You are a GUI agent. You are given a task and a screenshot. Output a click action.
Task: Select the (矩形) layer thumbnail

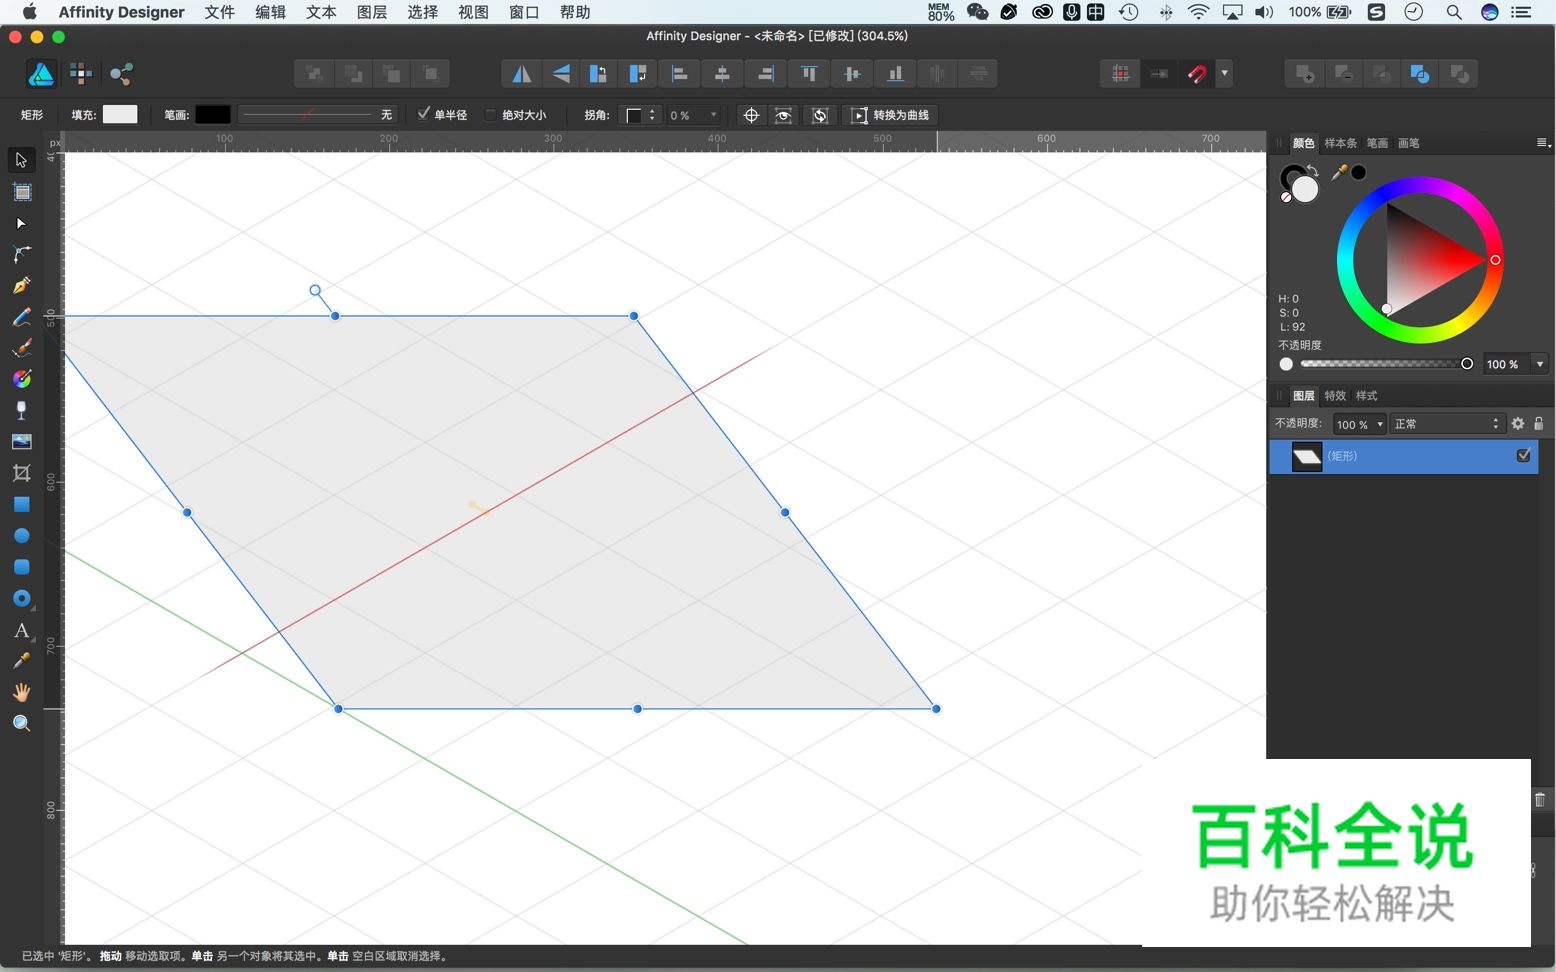tap(1306, 457)
